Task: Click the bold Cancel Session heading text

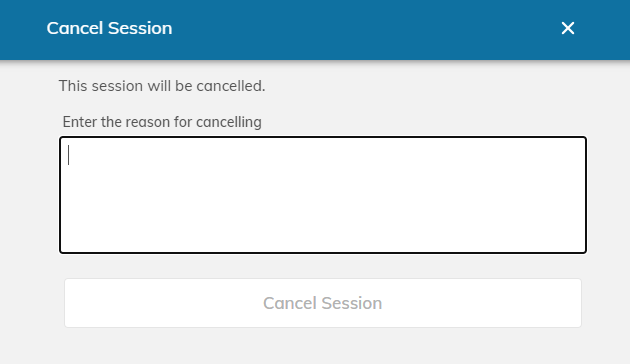Action: [x=109, y=28]
